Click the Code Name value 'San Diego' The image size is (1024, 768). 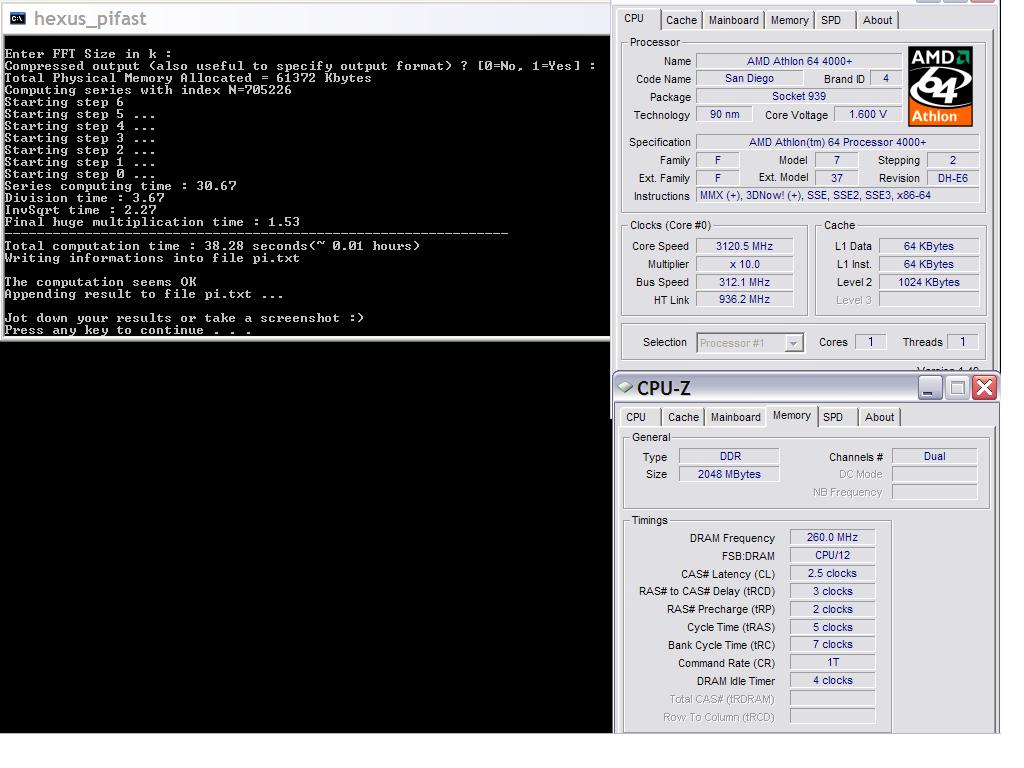750,78
